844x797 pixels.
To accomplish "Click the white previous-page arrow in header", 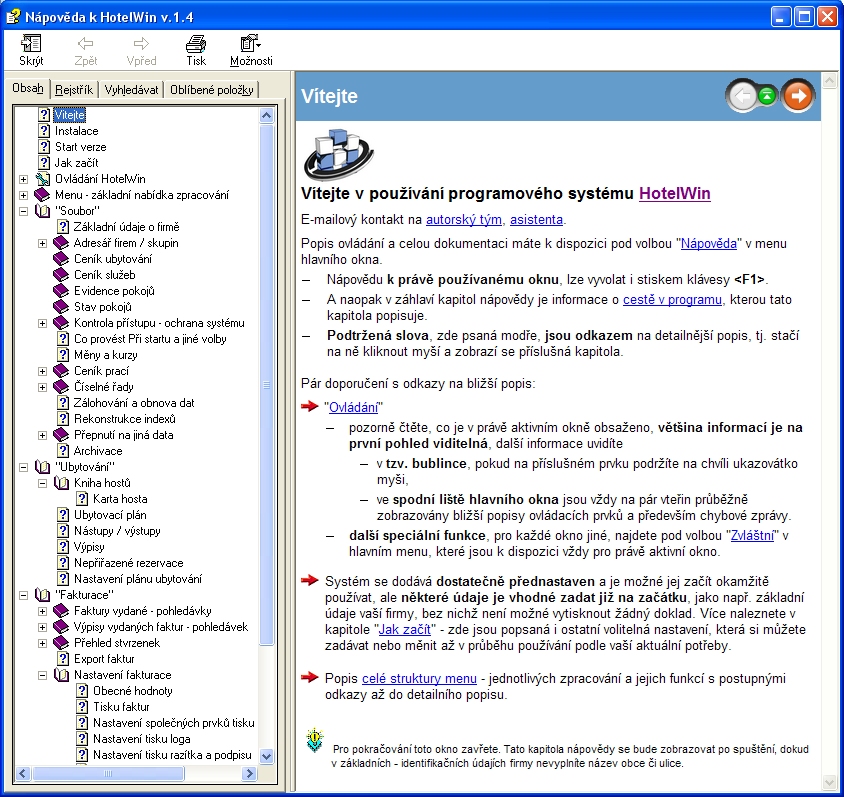I will [743, 96].
